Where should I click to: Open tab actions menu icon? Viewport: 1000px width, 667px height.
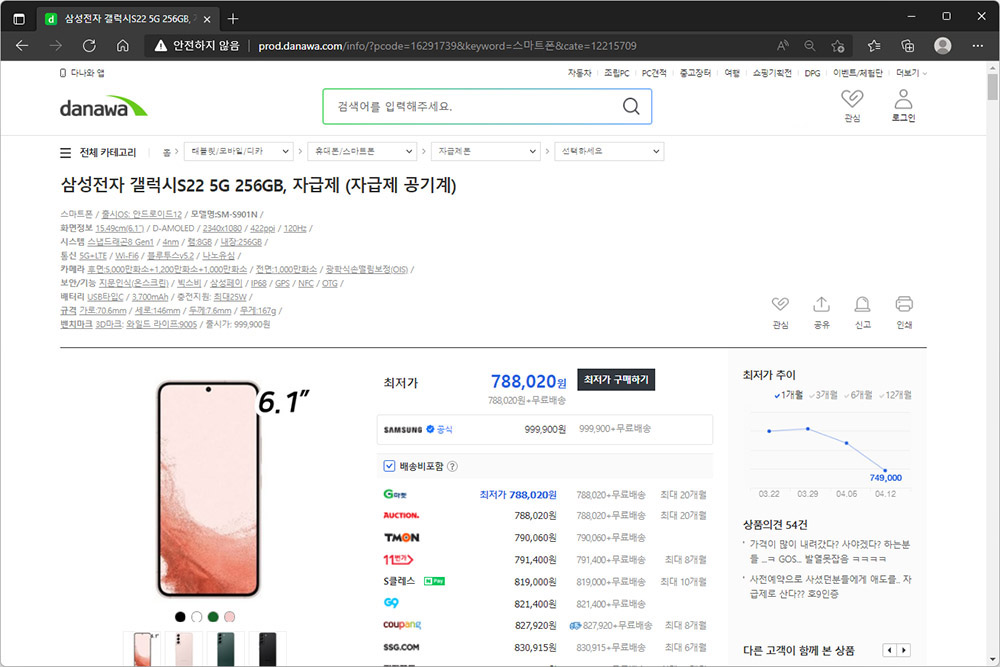click(x=19, y=19)
